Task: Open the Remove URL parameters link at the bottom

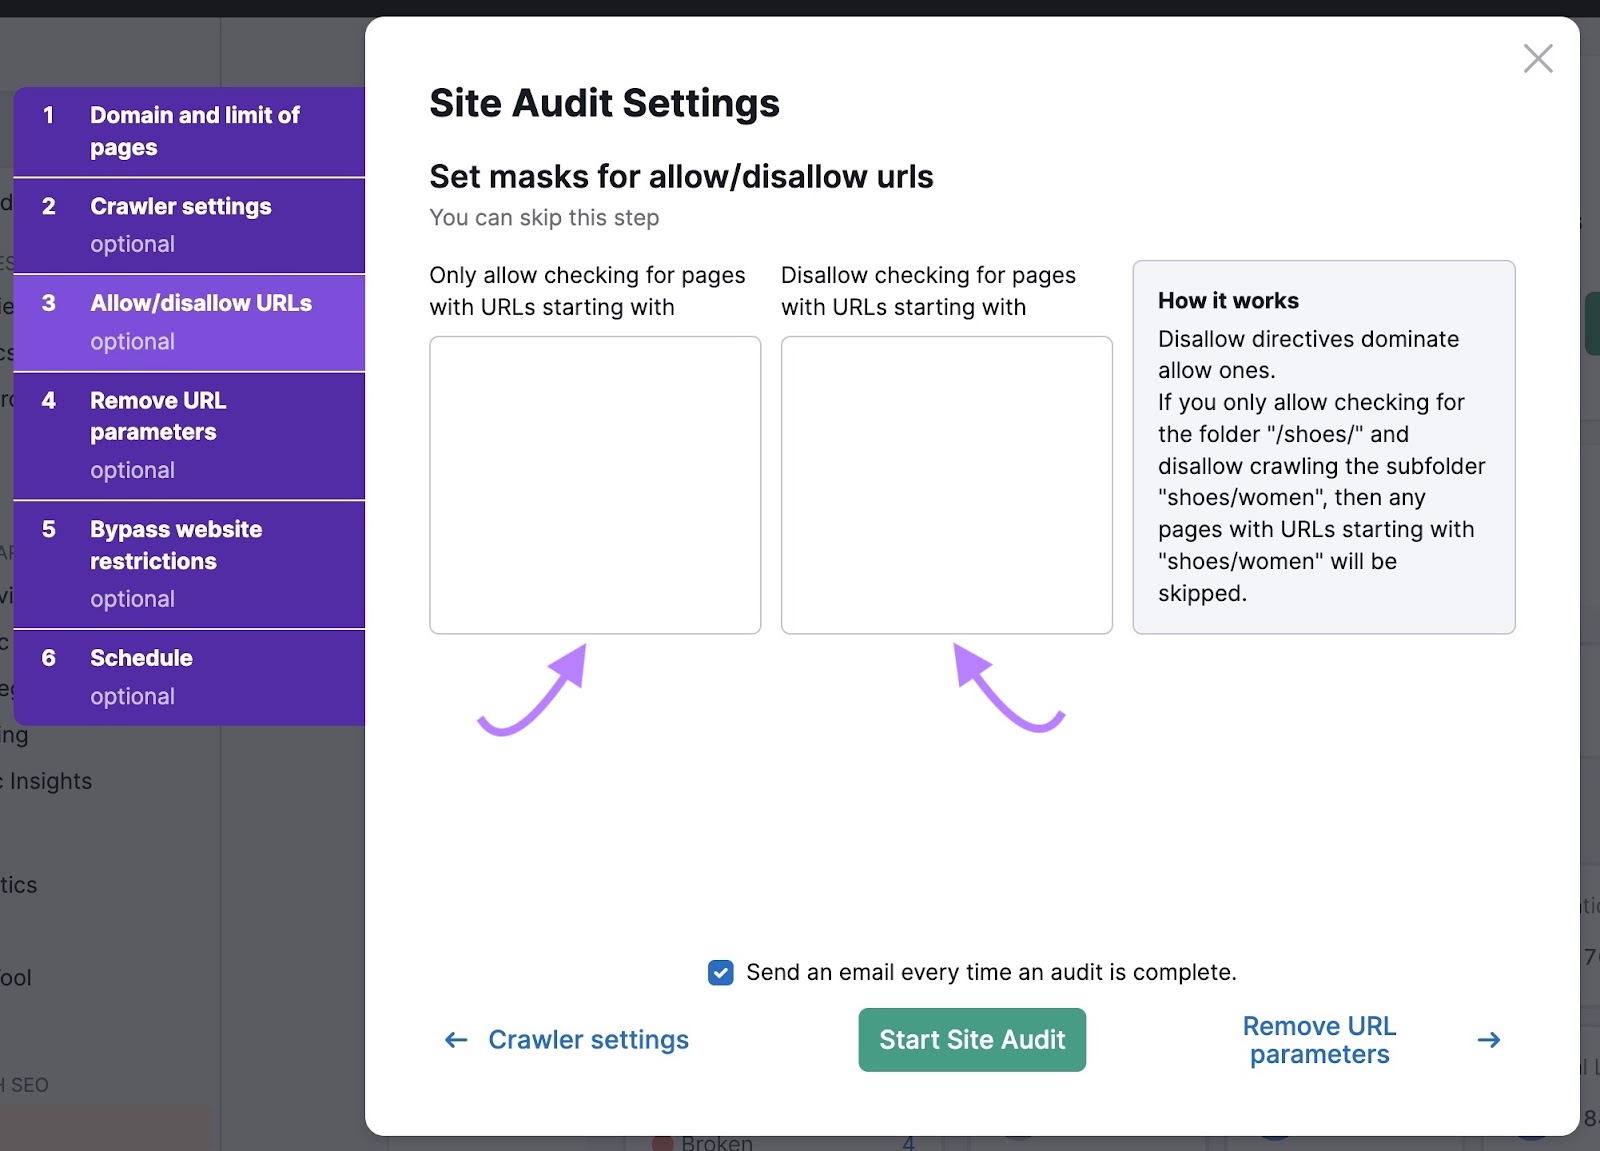Action: pyautogui.click(x=1319, y=1040)
